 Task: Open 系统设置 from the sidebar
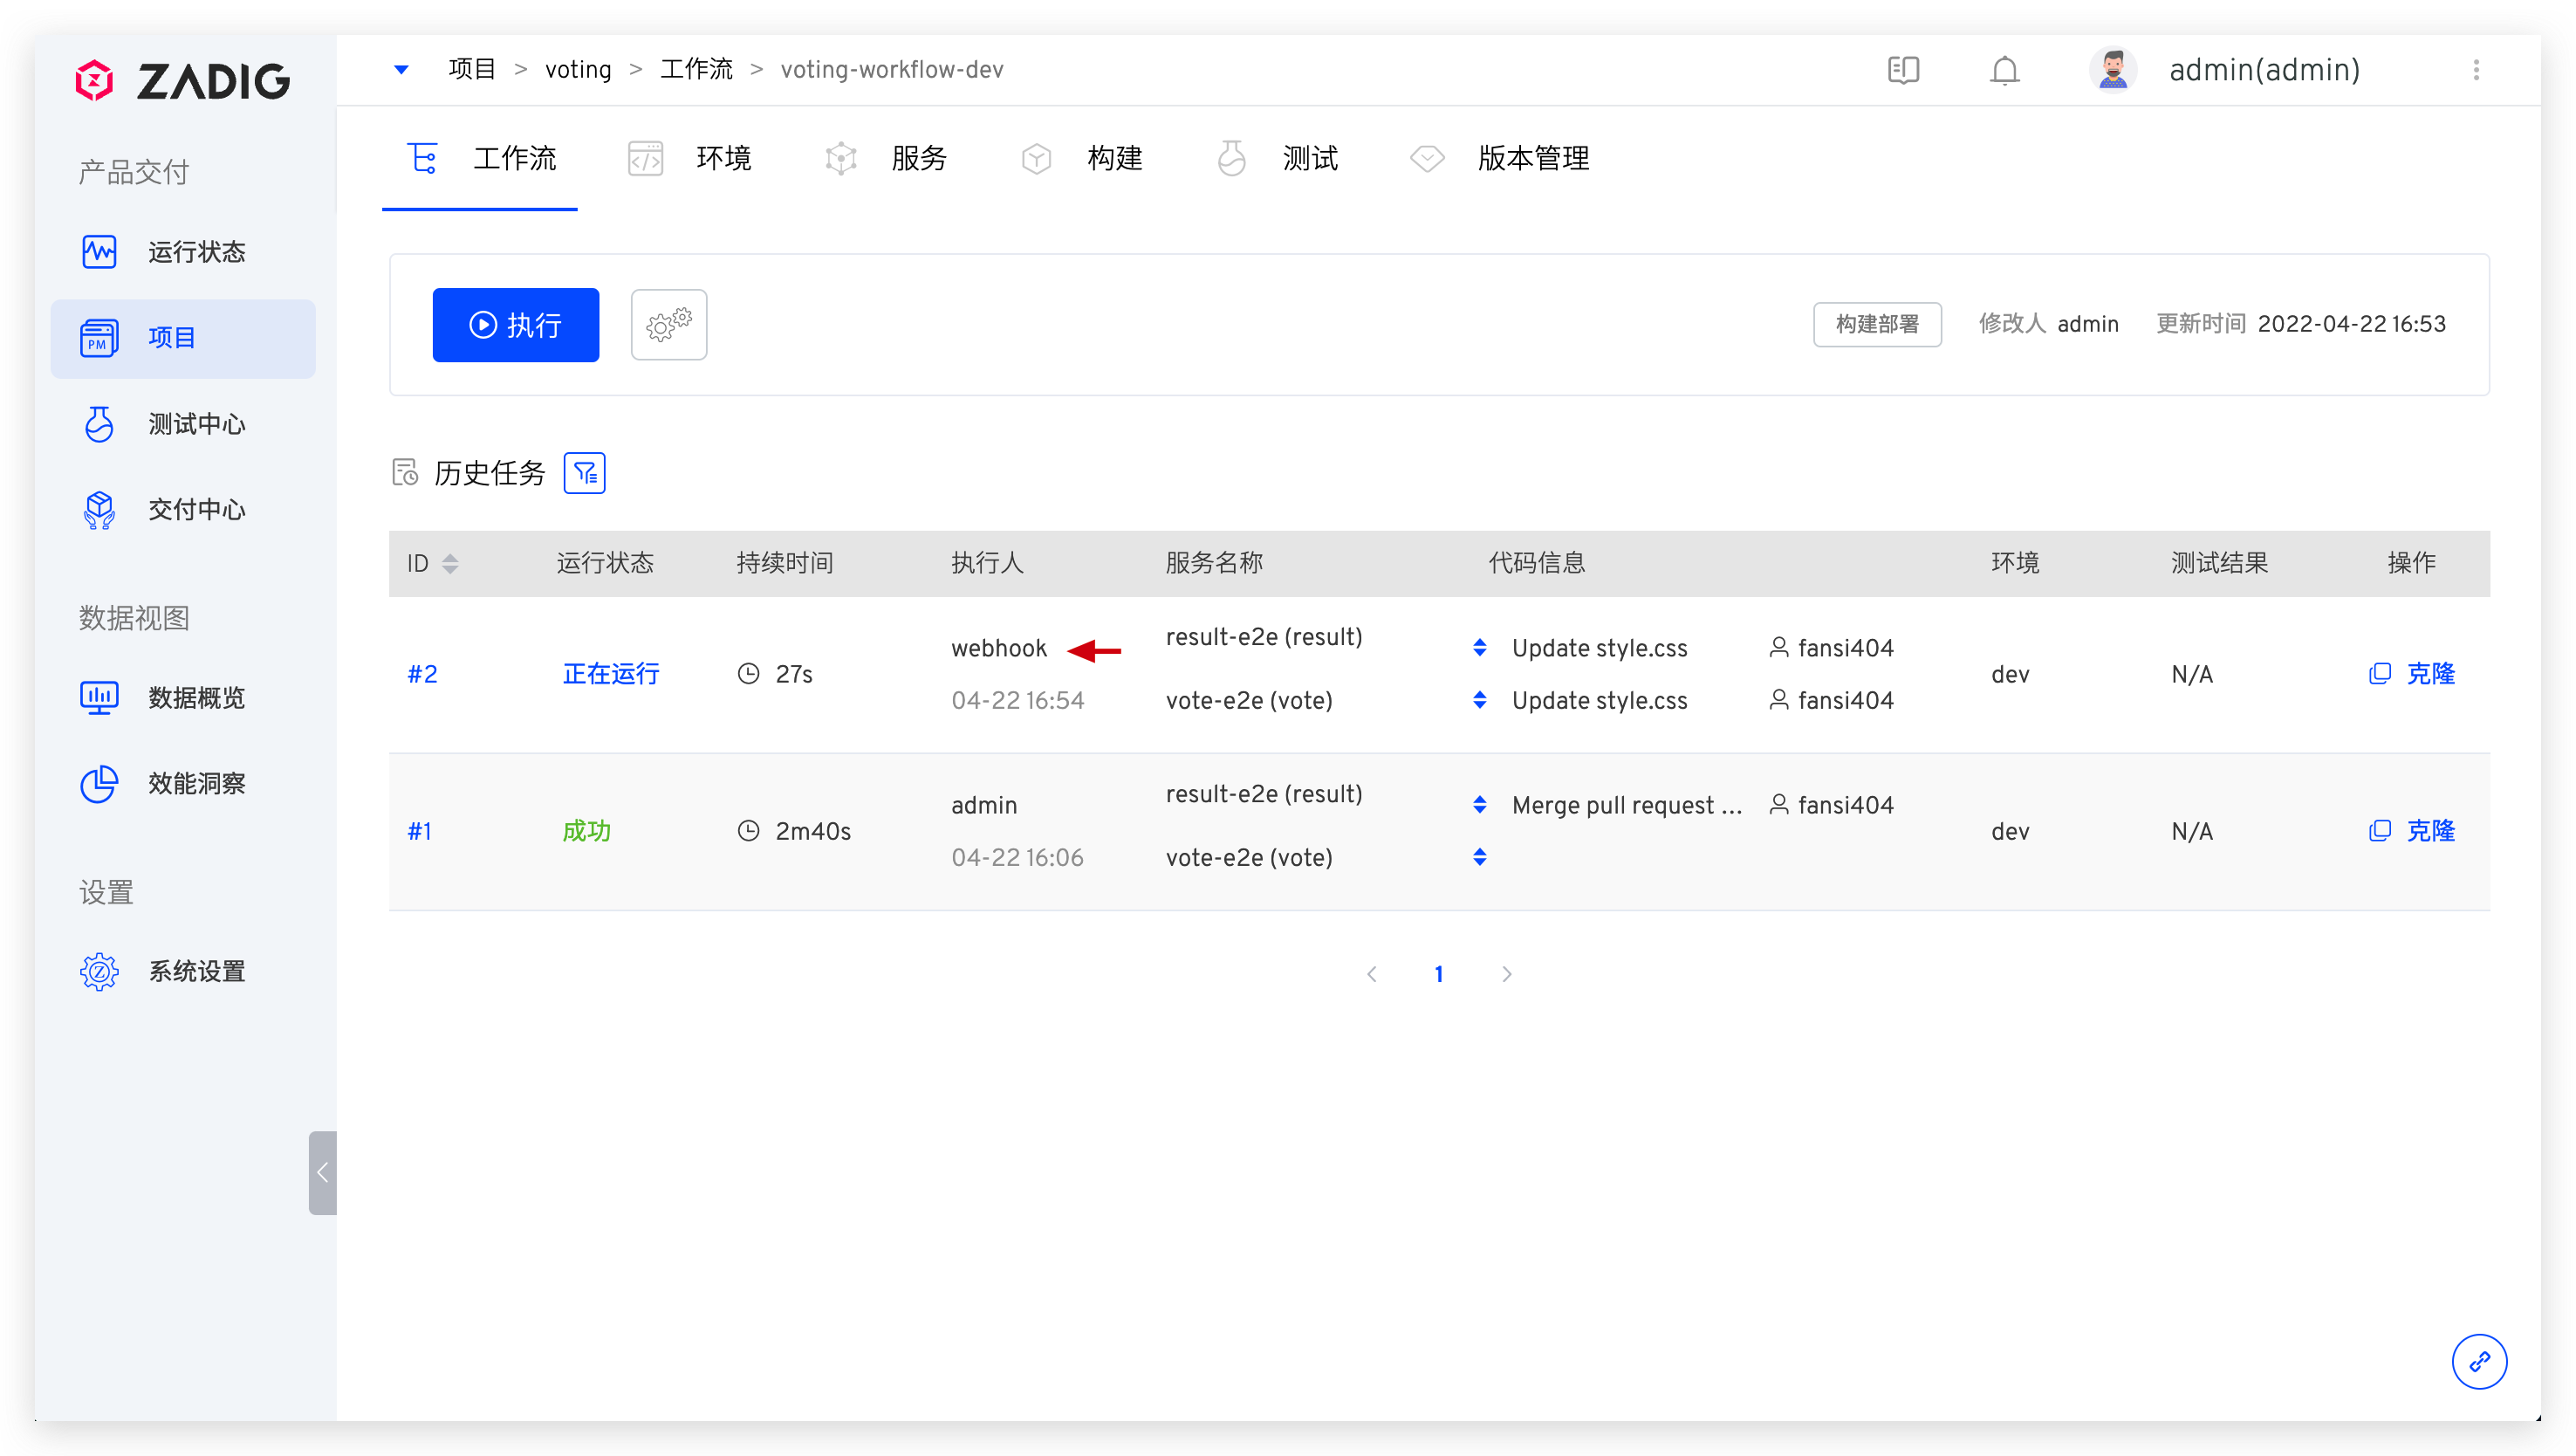click(196, 971)
